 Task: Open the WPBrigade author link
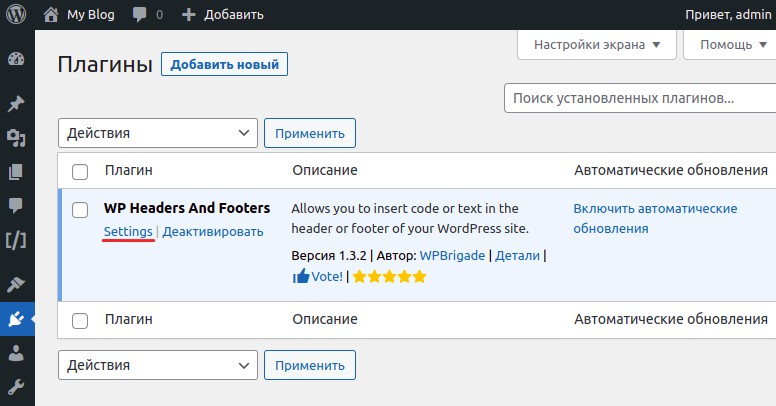coord(452,255)
